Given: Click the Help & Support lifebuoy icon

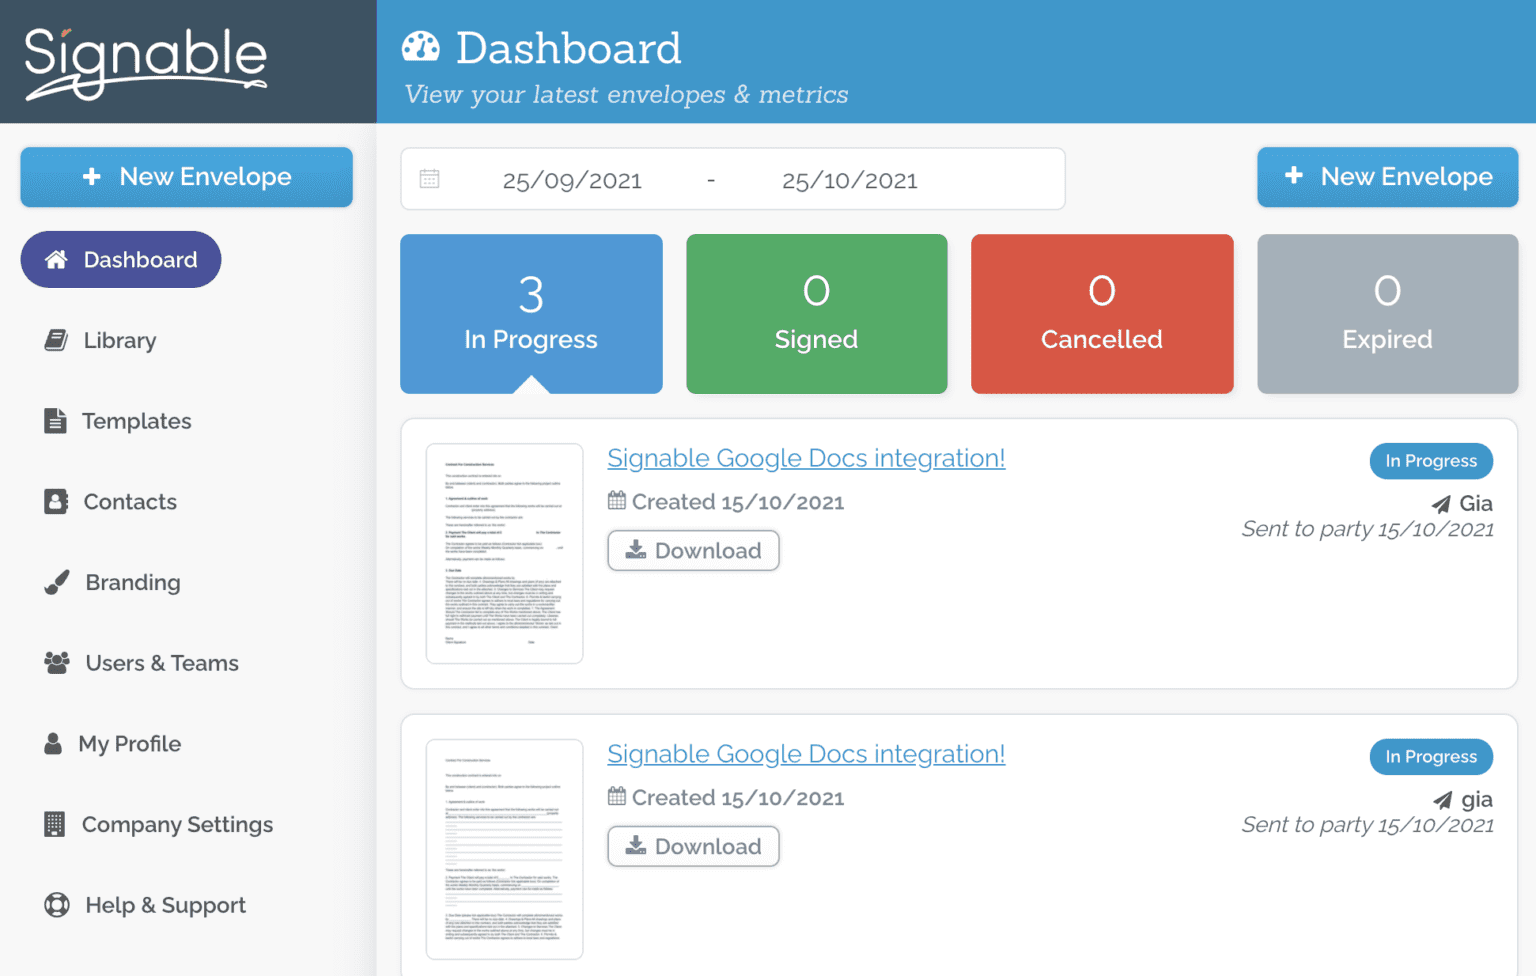Looking at the screenshot, I should tap(57, 905).
